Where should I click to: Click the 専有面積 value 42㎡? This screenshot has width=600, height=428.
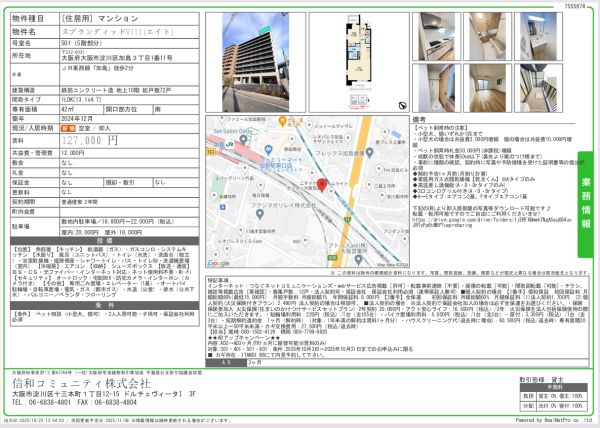pos(67,109)
